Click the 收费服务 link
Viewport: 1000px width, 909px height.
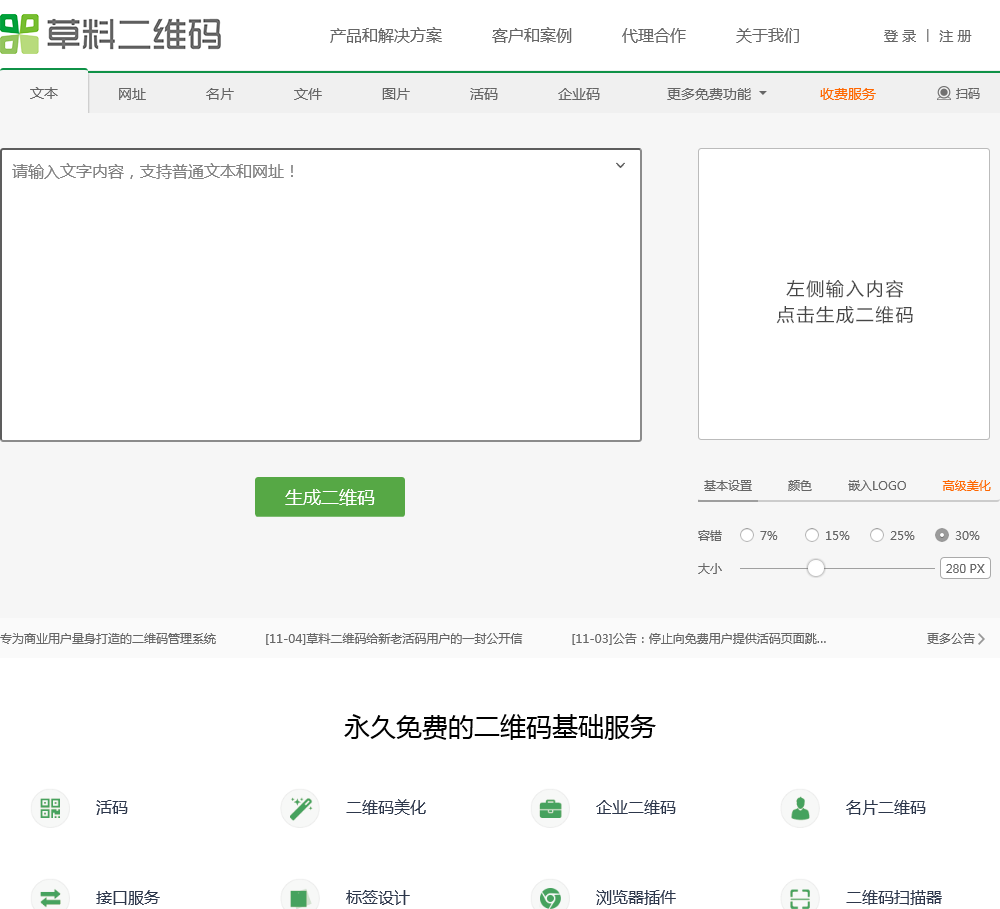pos(847,94)
